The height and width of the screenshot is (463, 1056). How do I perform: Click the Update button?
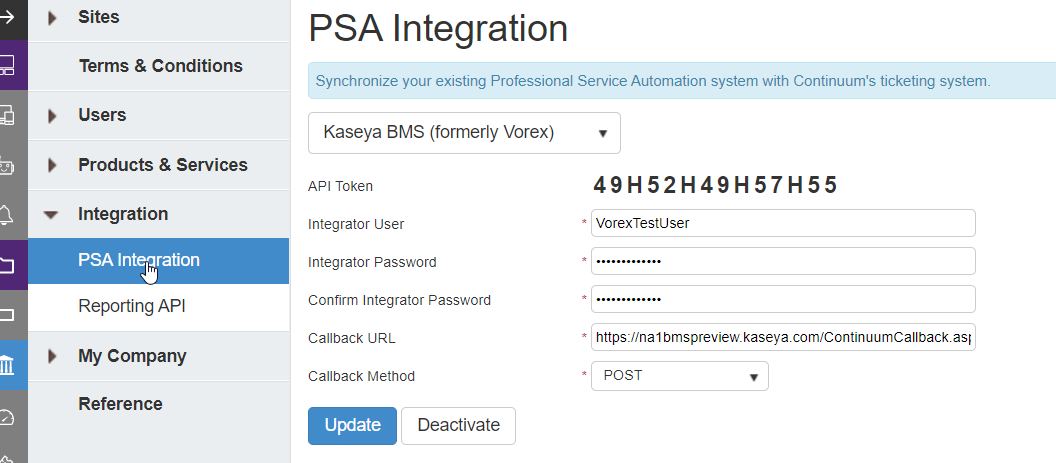pos(352,425)
